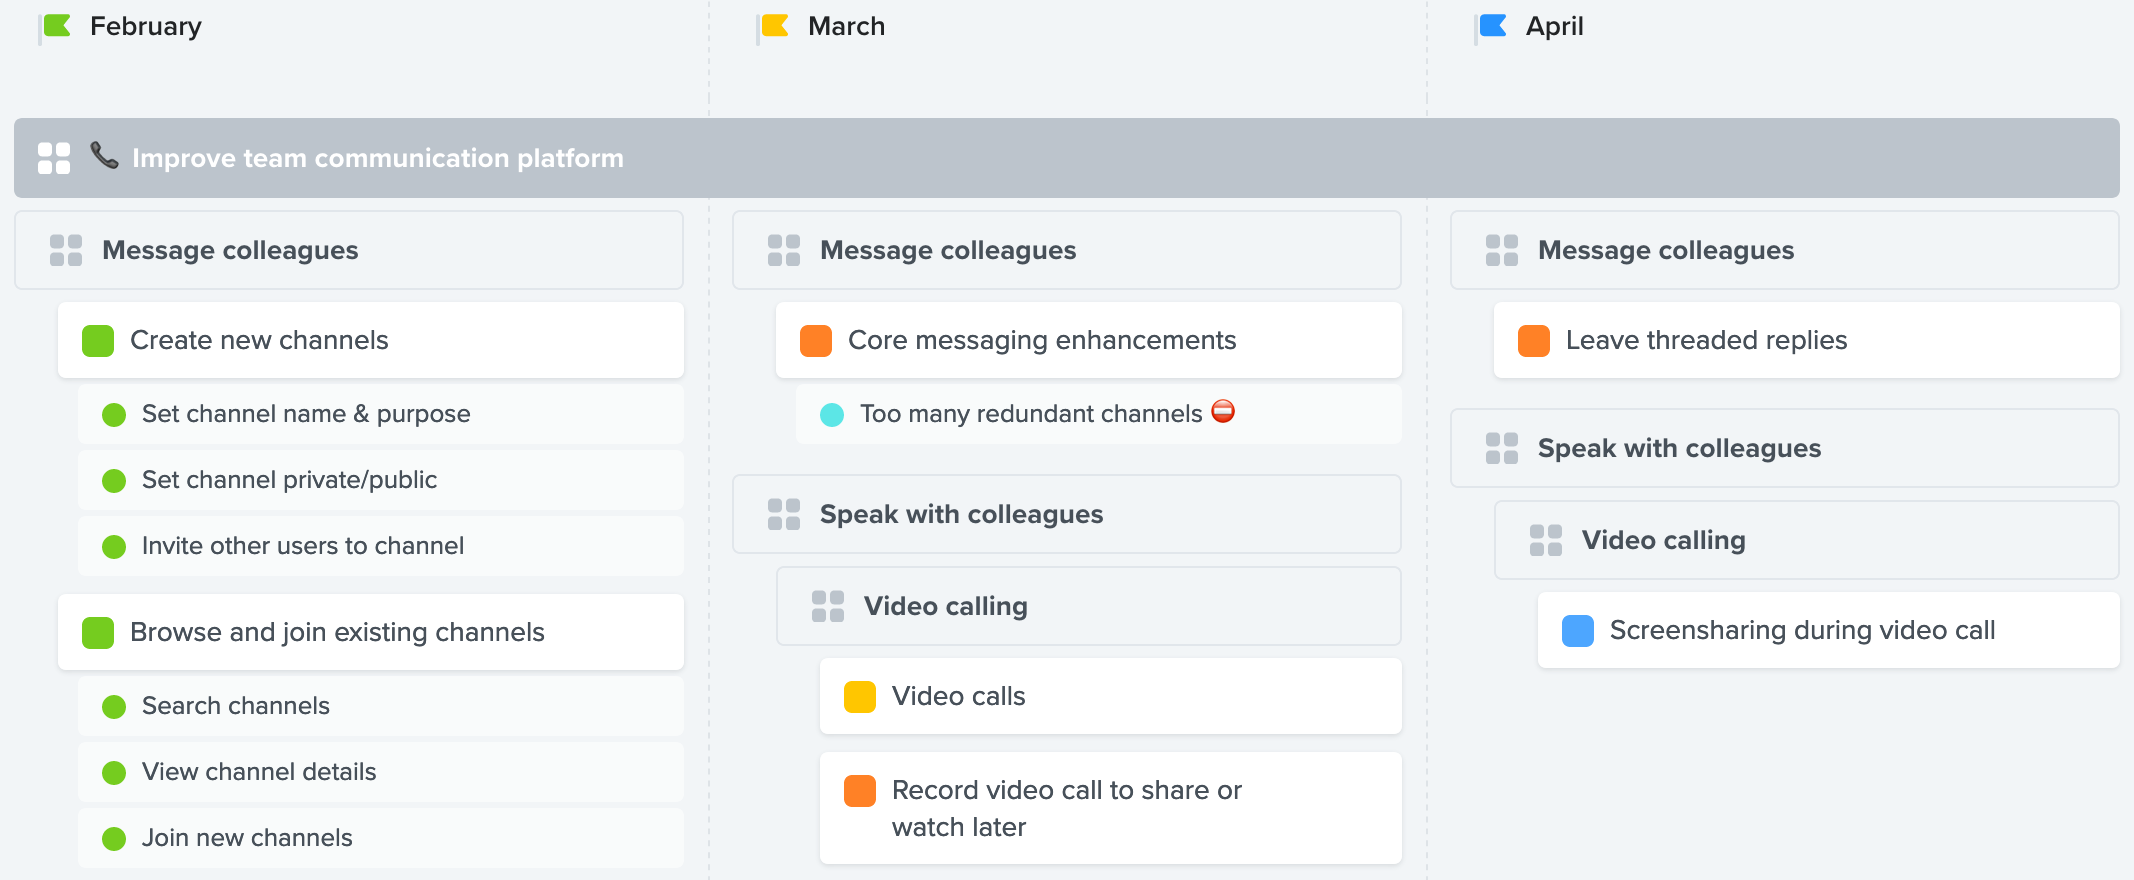
Task: Click the grid icon on the Improve team communication bar
Action: pyautogui.click(x=54, y=158)
